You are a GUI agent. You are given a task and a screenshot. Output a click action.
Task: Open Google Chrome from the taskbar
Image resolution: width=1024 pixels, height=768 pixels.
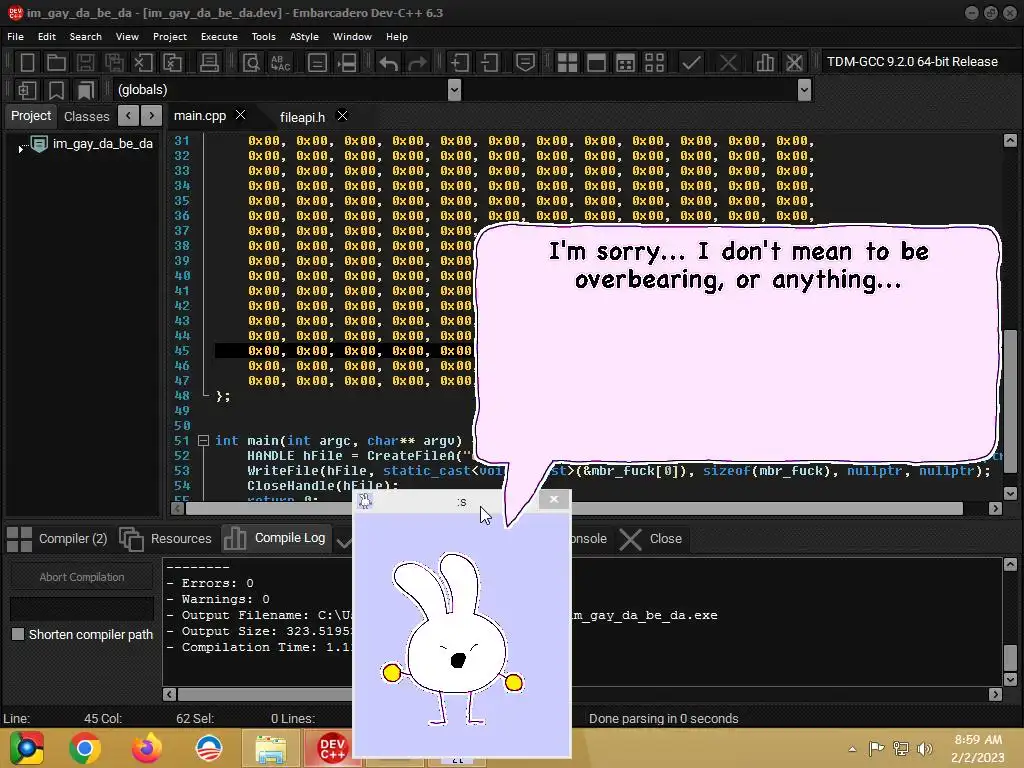(85, 748)
